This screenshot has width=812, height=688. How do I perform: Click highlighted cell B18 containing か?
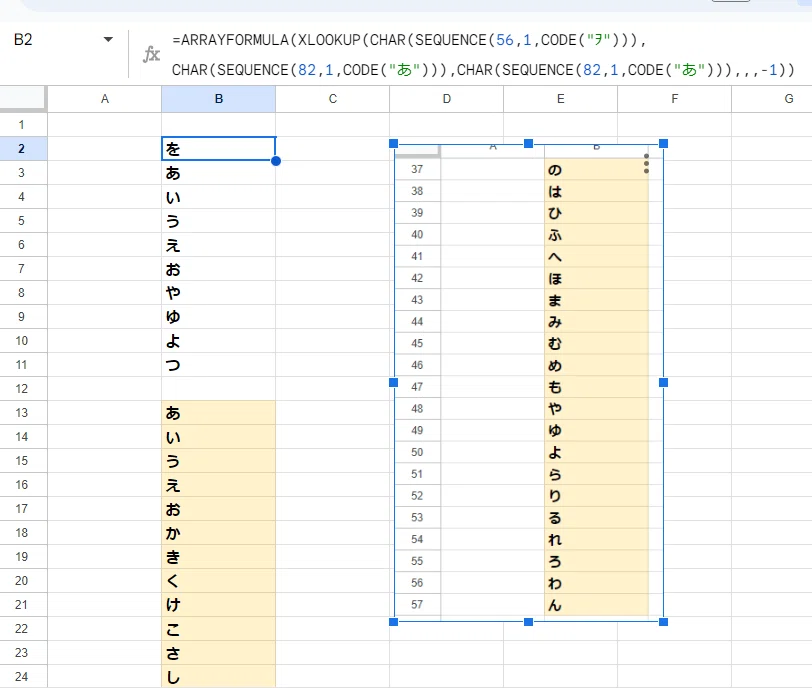tap(219, 533)
